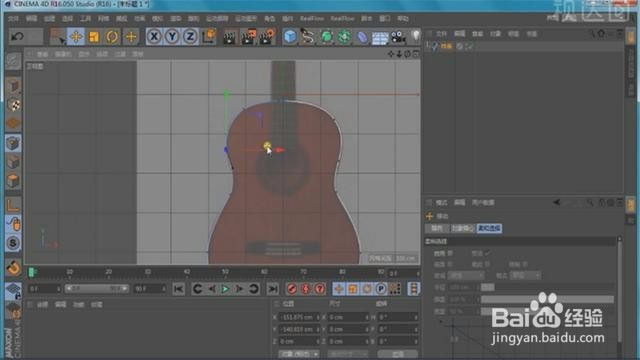Toggle the Z axis lock
Screen dimensions: 640x360
(x=190, y=37)
